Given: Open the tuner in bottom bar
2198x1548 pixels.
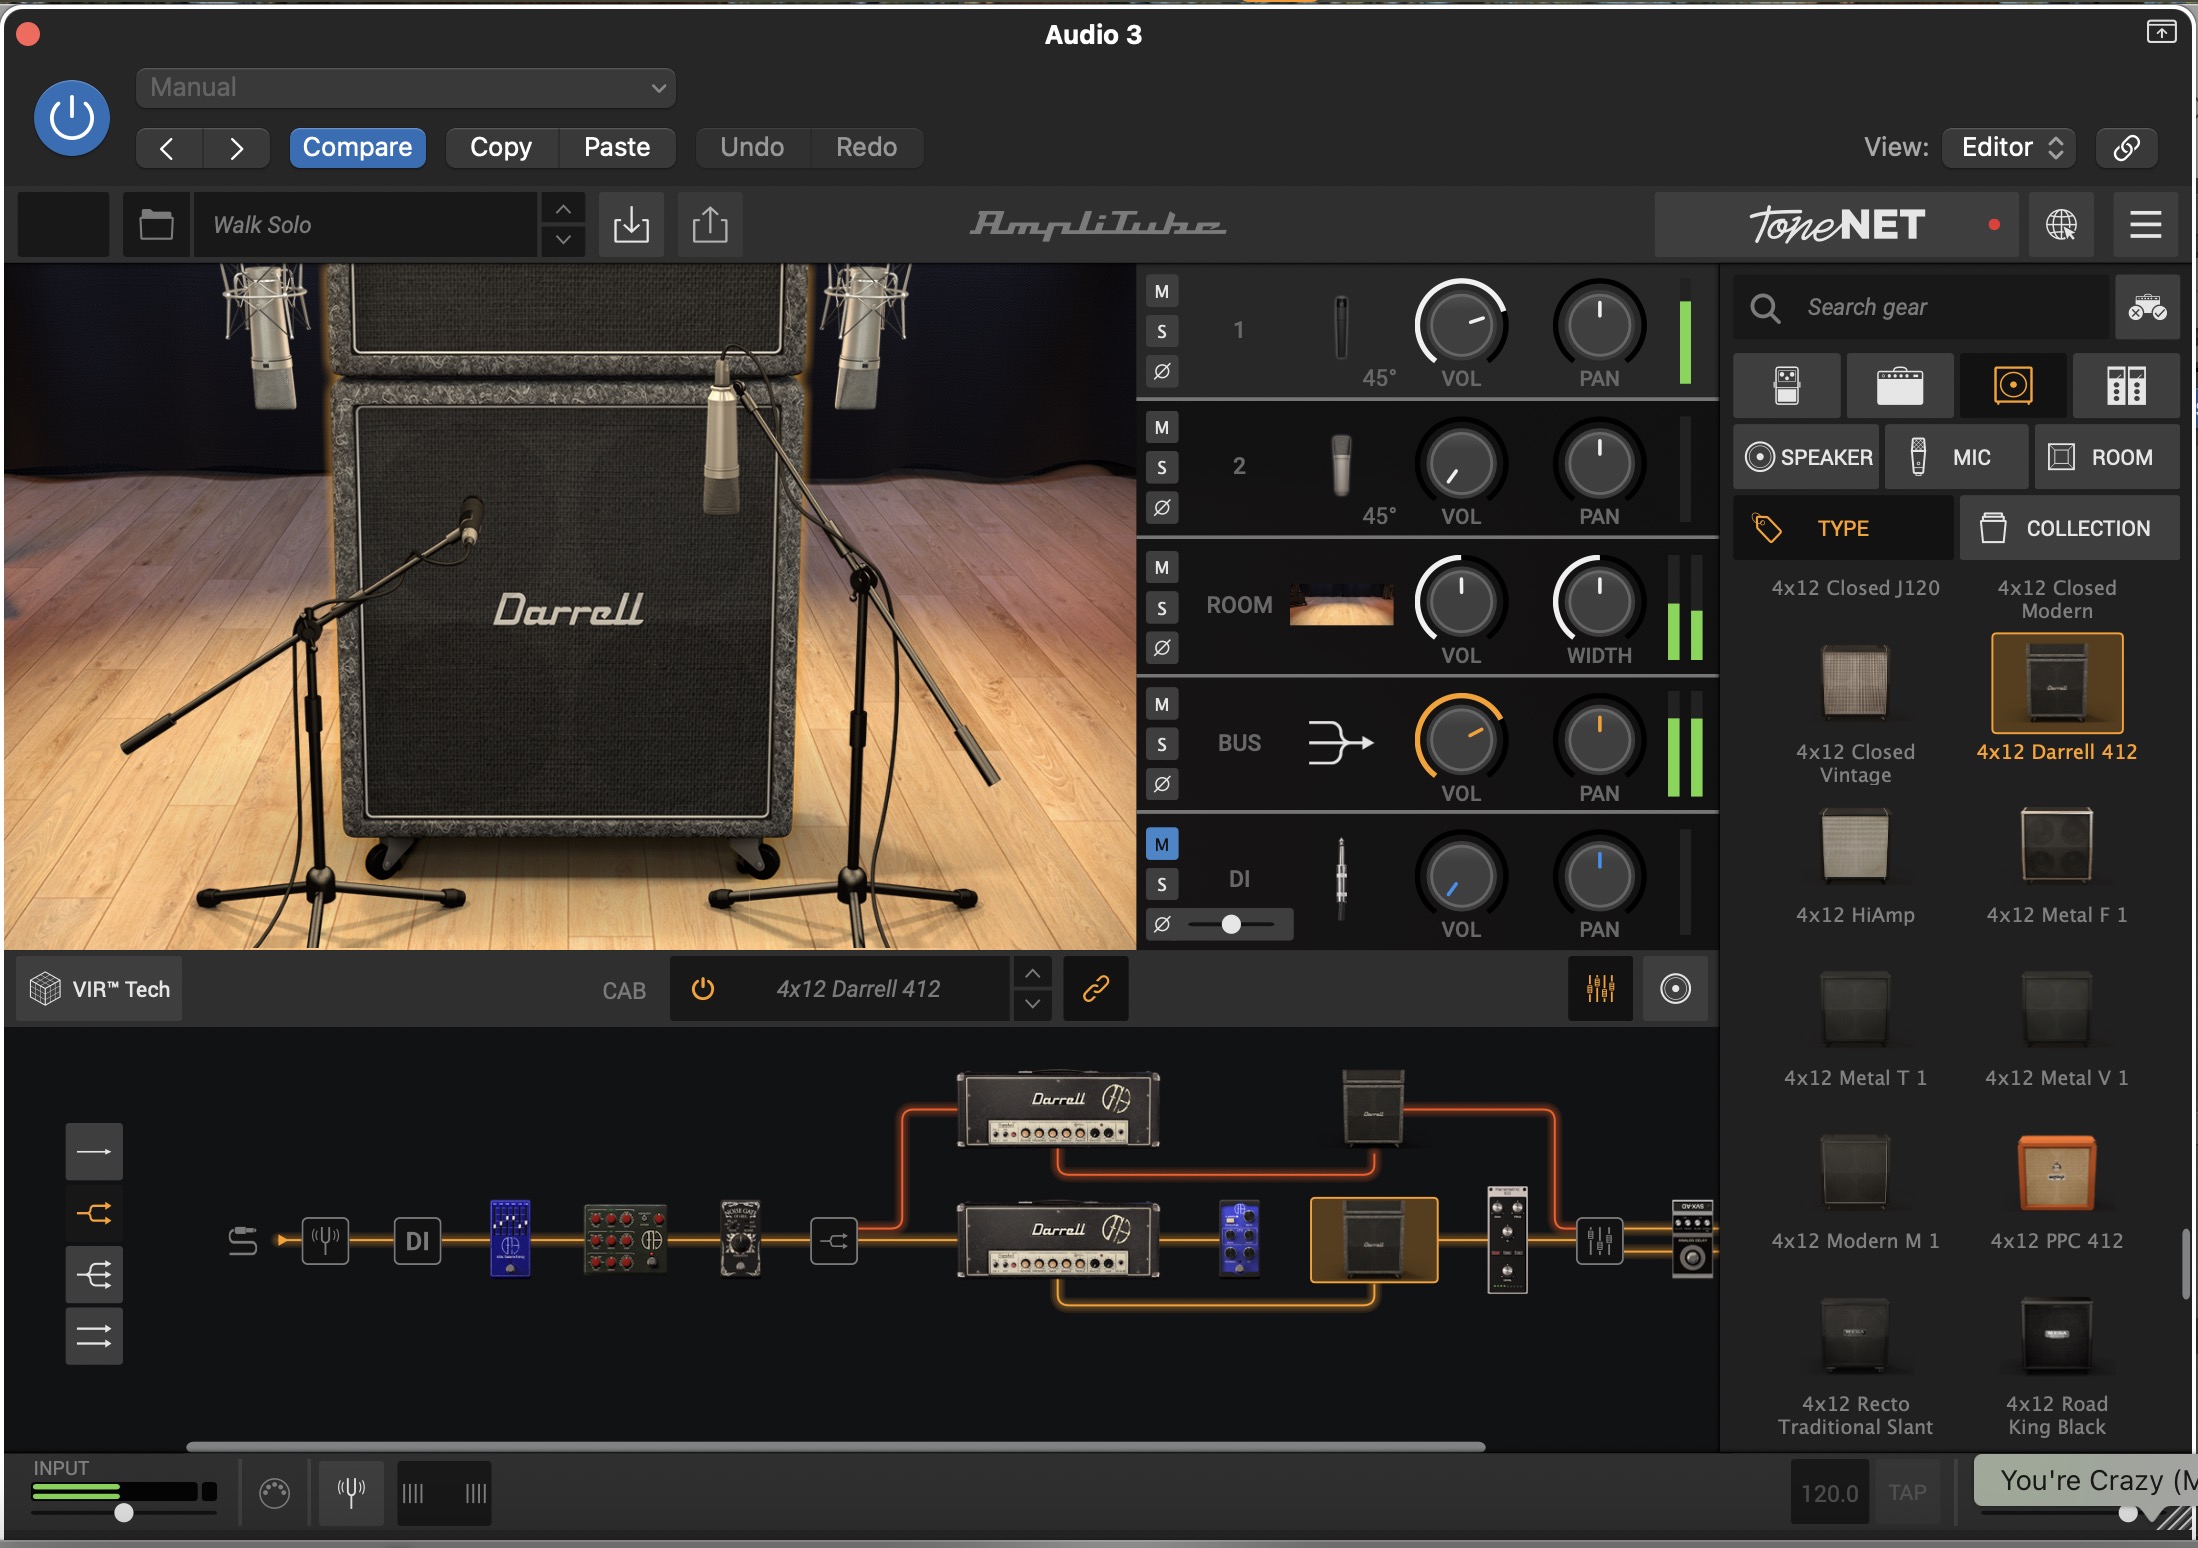Looking at the screenshot, I should click(351, 1493).
